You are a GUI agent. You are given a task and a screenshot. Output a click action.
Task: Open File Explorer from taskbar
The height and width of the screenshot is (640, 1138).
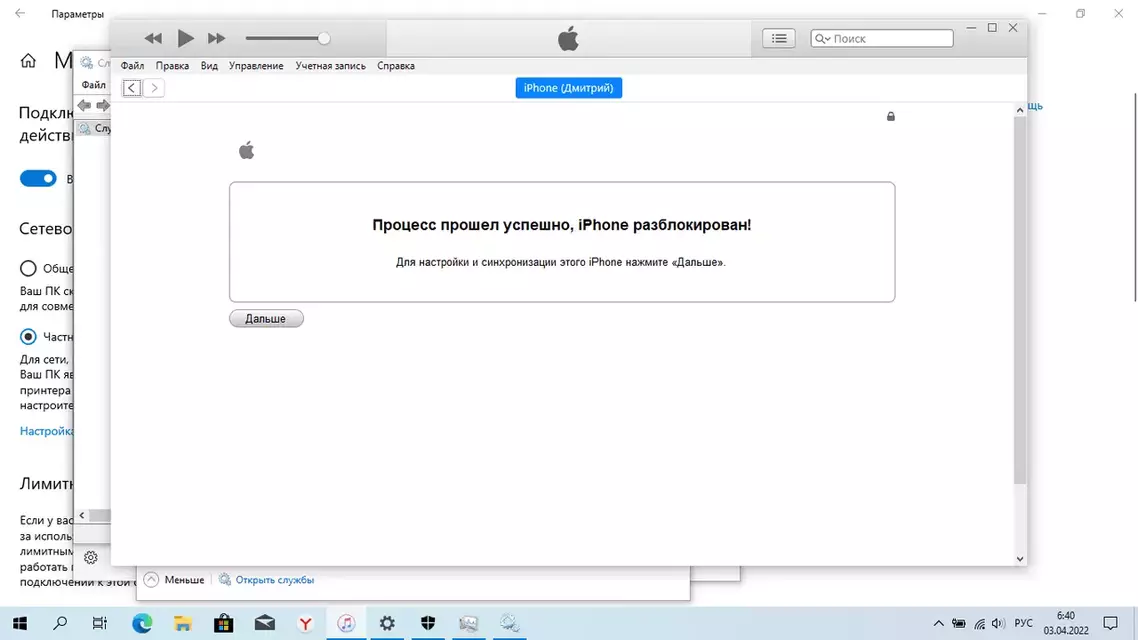pyautogui.click(x=183, y=623)
